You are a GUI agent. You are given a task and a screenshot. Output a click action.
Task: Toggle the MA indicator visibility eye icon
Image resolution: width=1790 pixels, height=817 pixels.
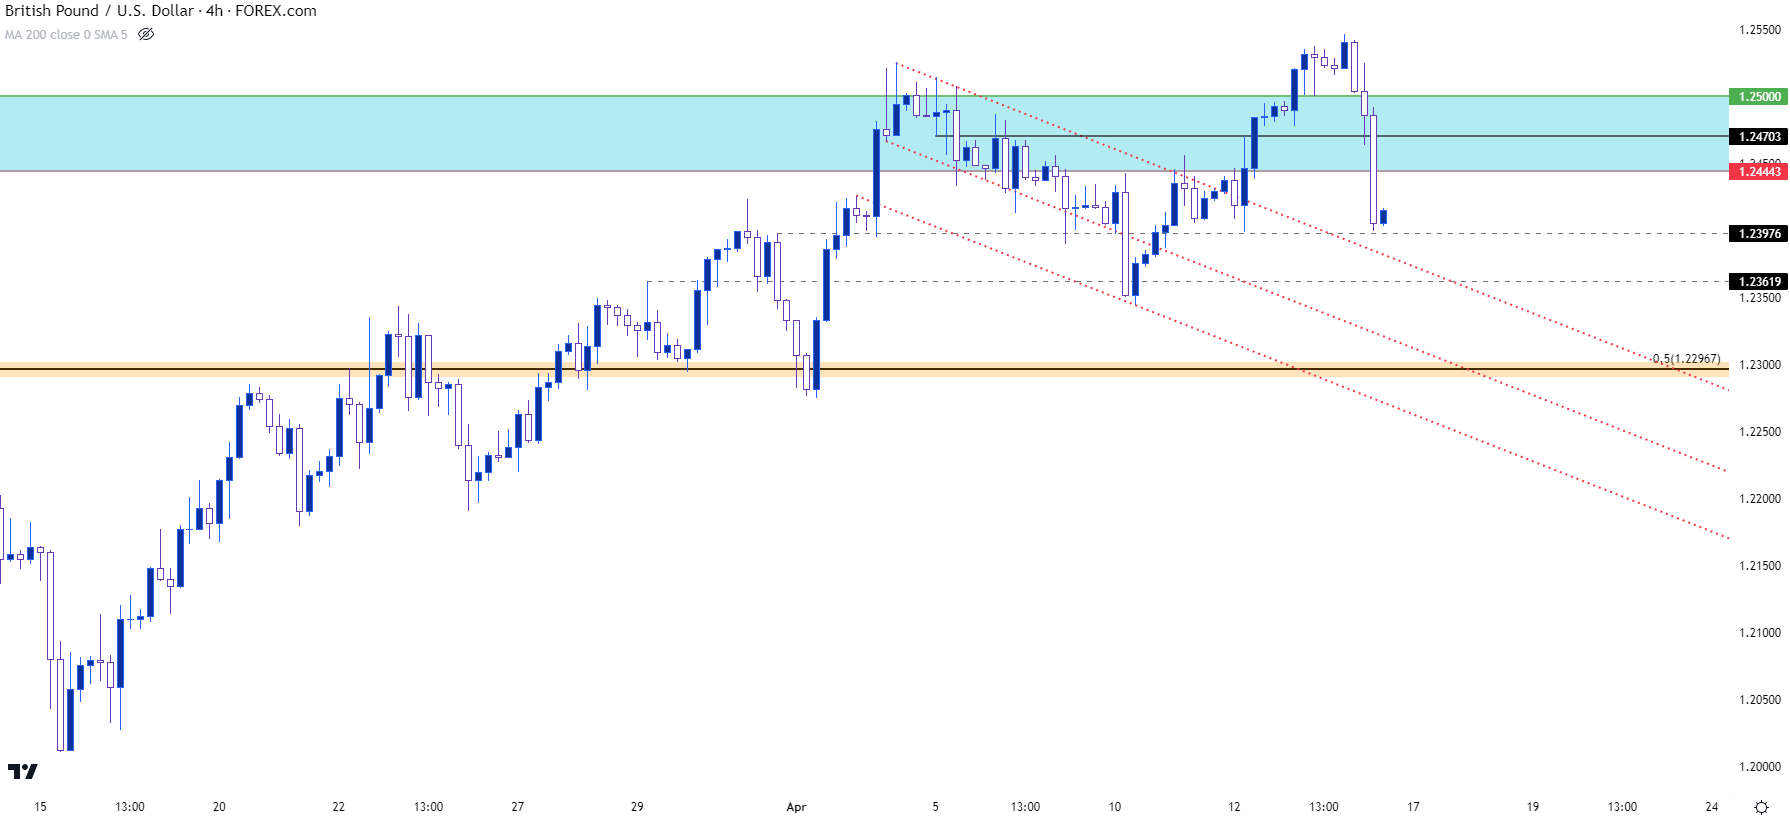[x=146, y=34]
